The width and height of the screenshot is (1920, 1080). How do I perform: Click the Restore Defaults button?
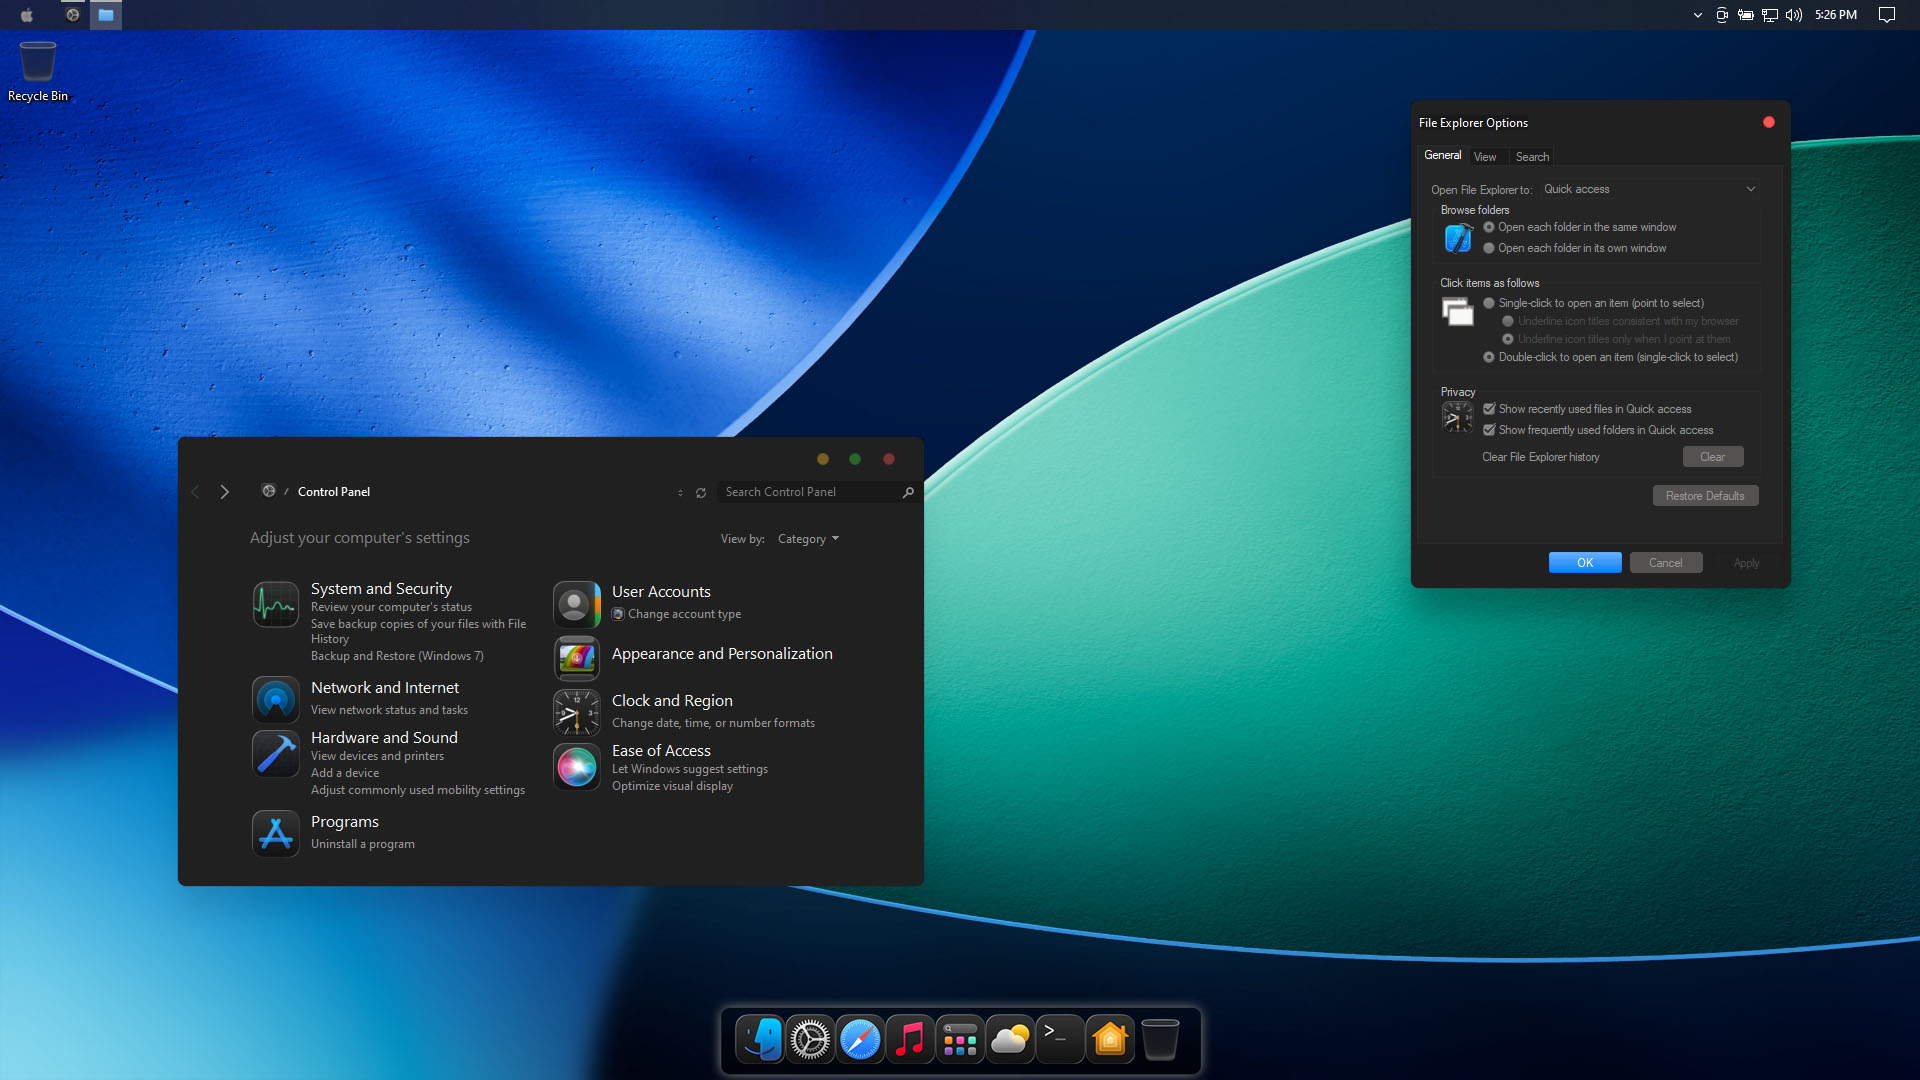[x=1705, y=495]
